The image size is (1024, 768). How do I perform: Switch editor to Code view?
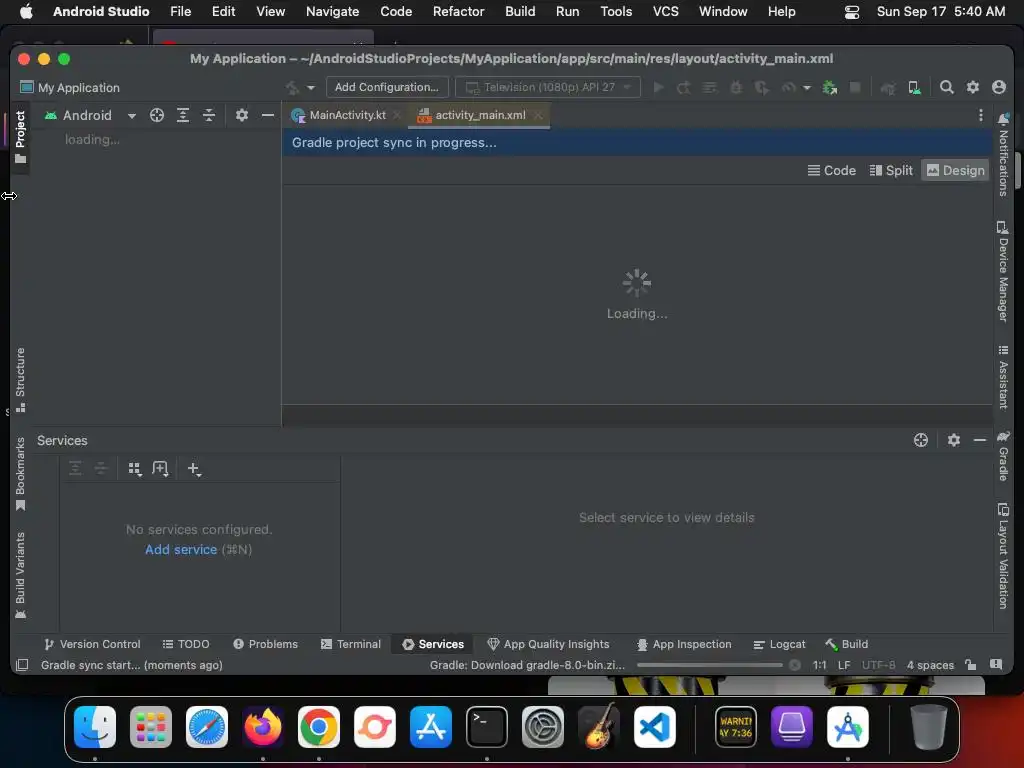(831, 170)
